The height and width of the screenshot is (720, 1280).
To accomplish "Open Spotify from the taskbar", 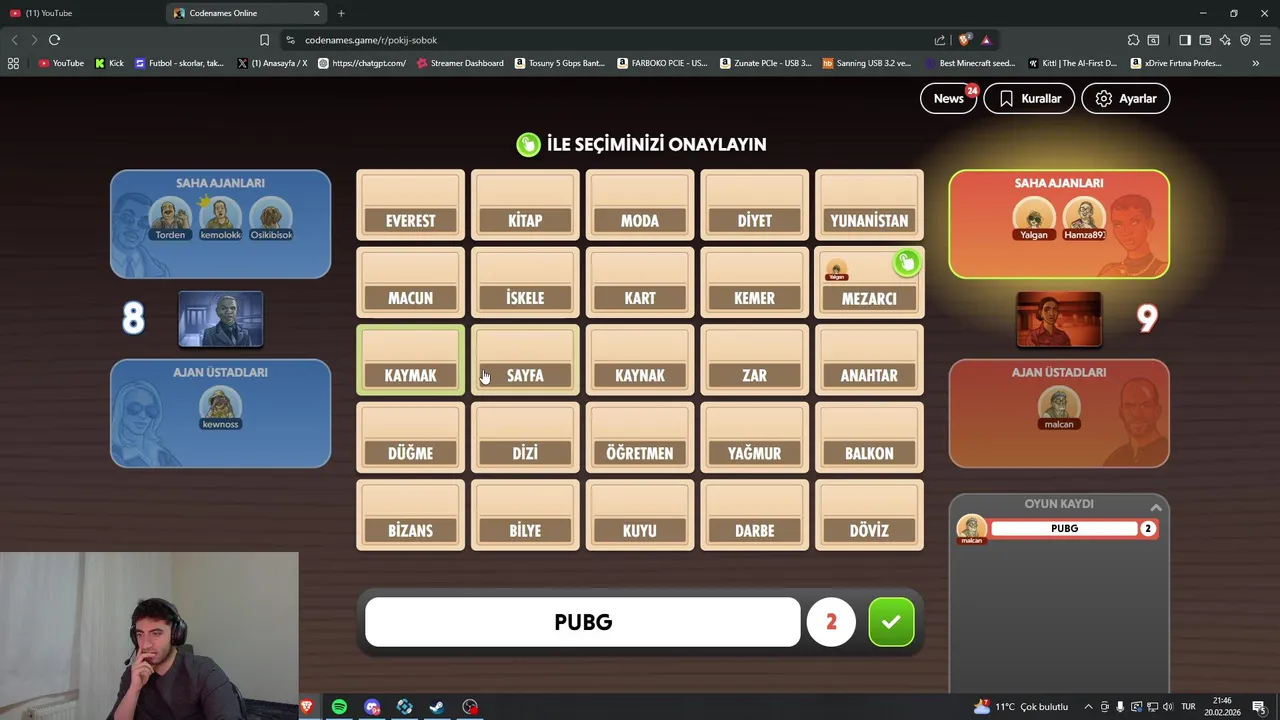I will 339,707.
